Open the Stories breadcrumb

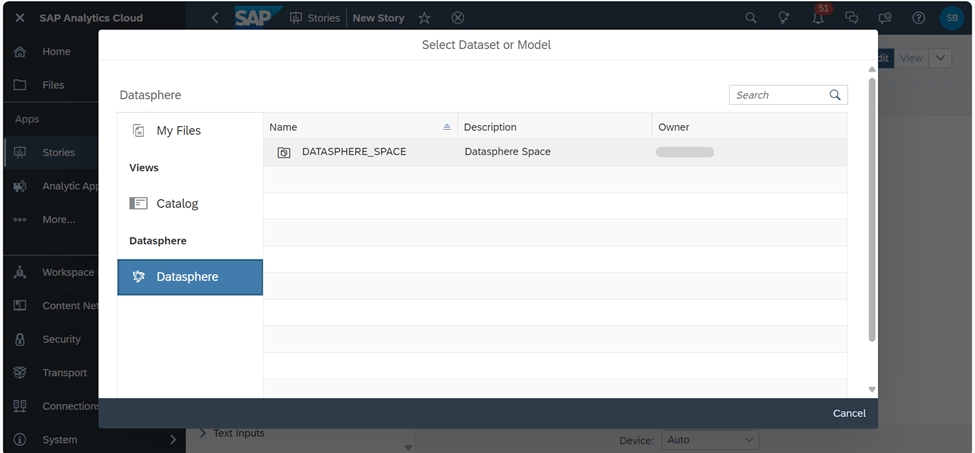(316, 18)
